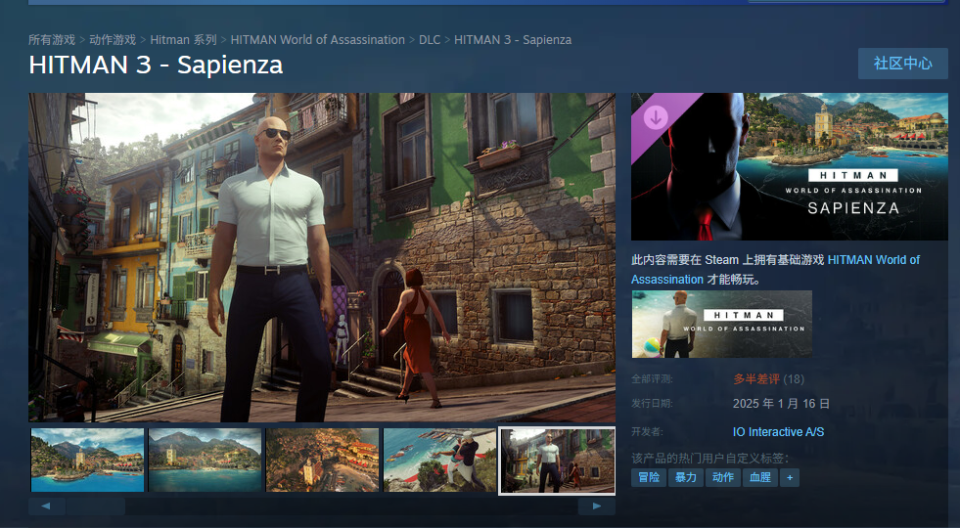
Task: Click the 发行日期 label
Action: click(652, 404)
